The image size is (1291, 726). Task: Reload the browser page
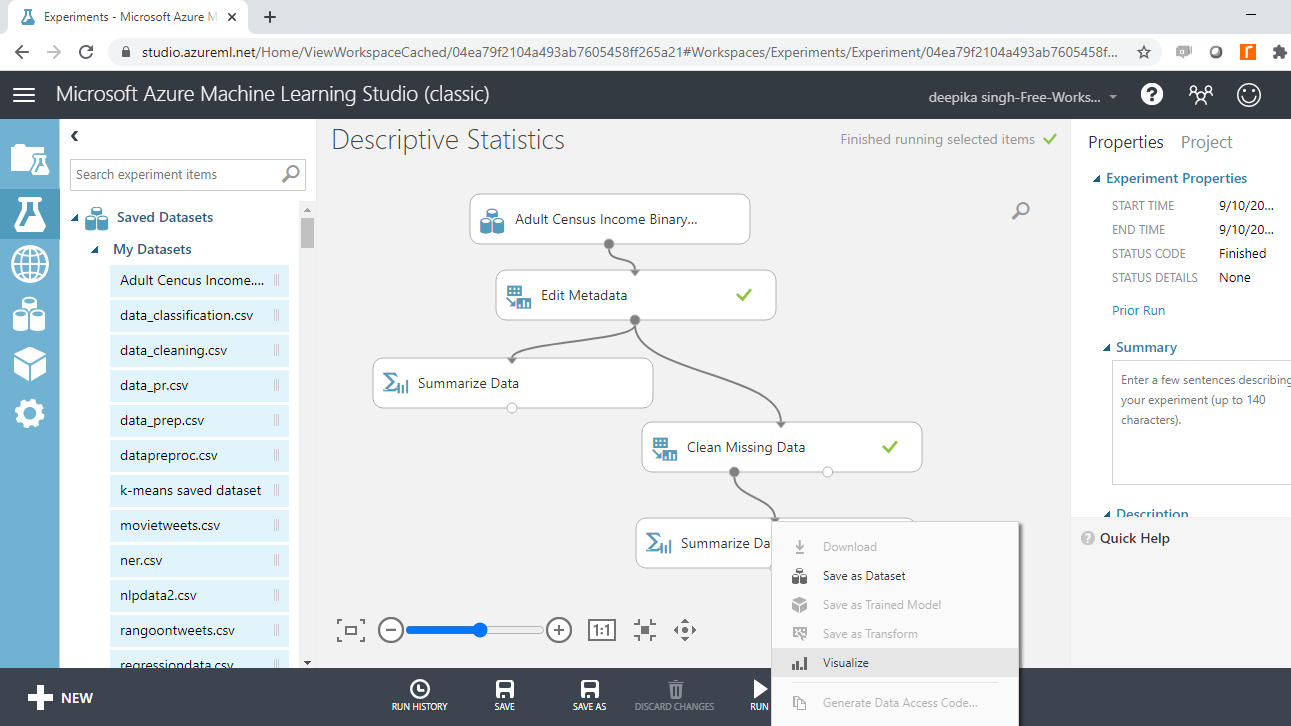86,52
